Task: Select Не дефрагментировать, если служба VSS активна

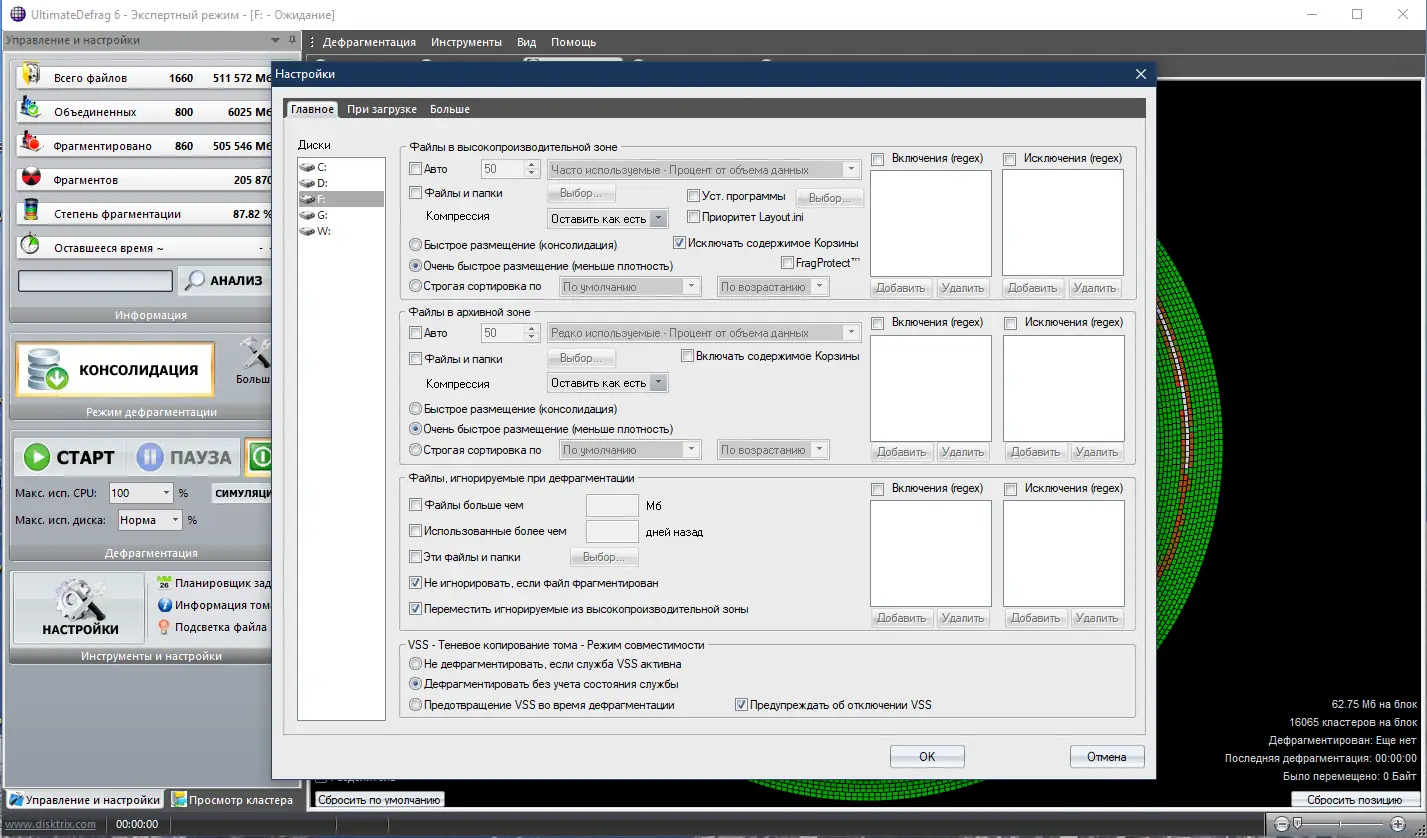Action: point(416,663)
